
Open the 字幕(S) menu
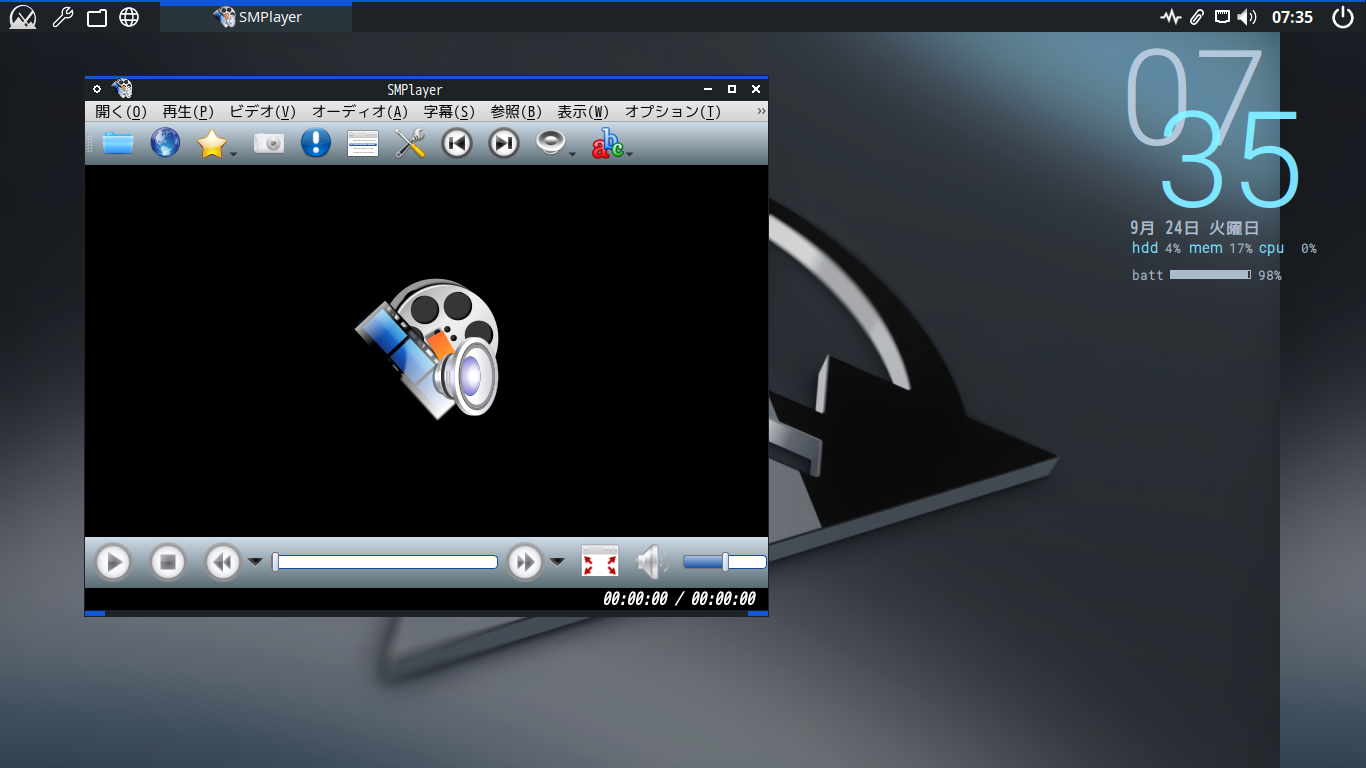[449, 112]
